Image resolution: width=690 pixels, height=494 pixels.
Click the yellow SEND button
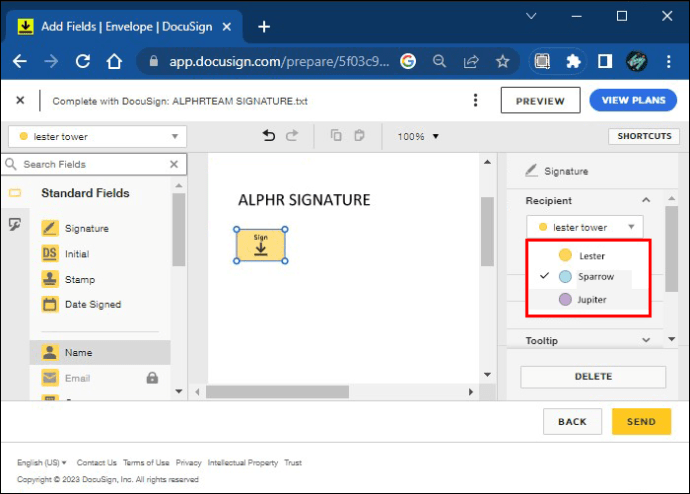point(641,421)
